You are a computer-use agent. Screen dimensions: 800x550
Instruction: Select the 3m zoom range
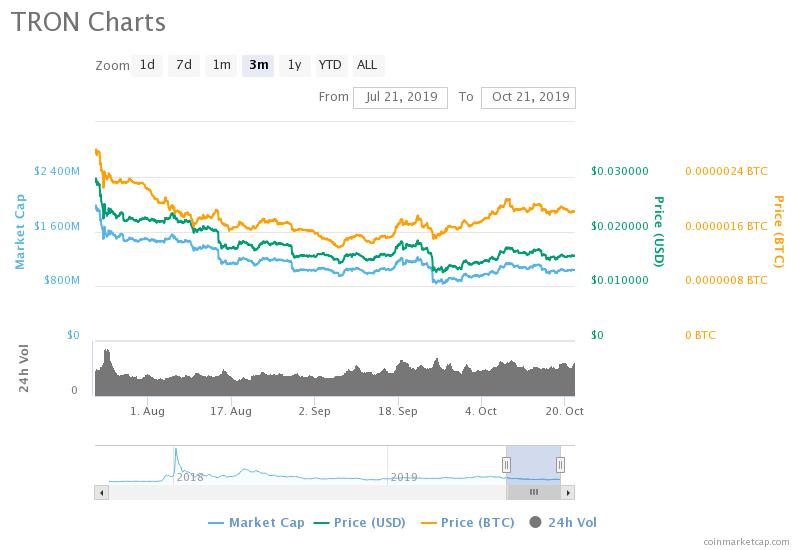point(258,65)
